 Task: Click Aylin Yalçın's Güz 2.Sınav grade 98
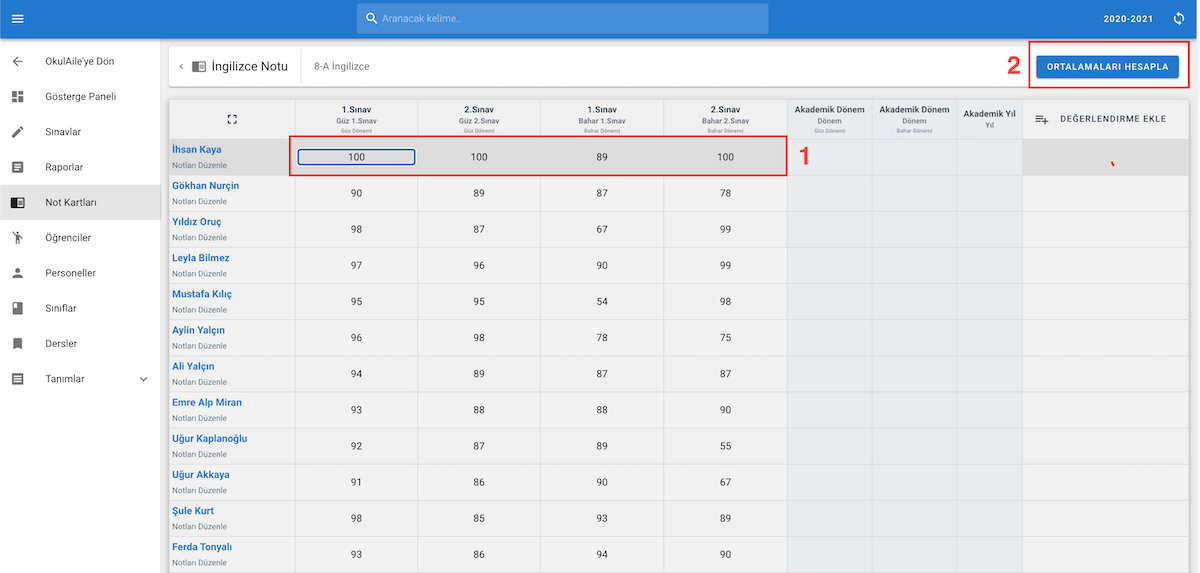click(479, 337)
